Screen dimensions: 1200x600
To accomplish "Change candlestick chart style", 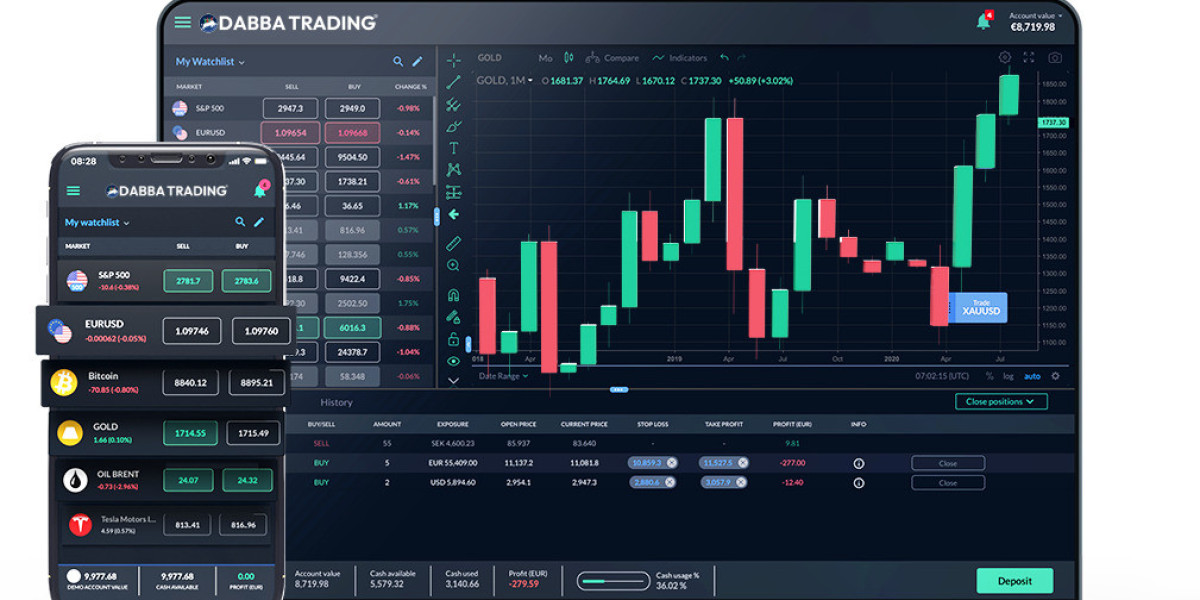I will [569, 58].
